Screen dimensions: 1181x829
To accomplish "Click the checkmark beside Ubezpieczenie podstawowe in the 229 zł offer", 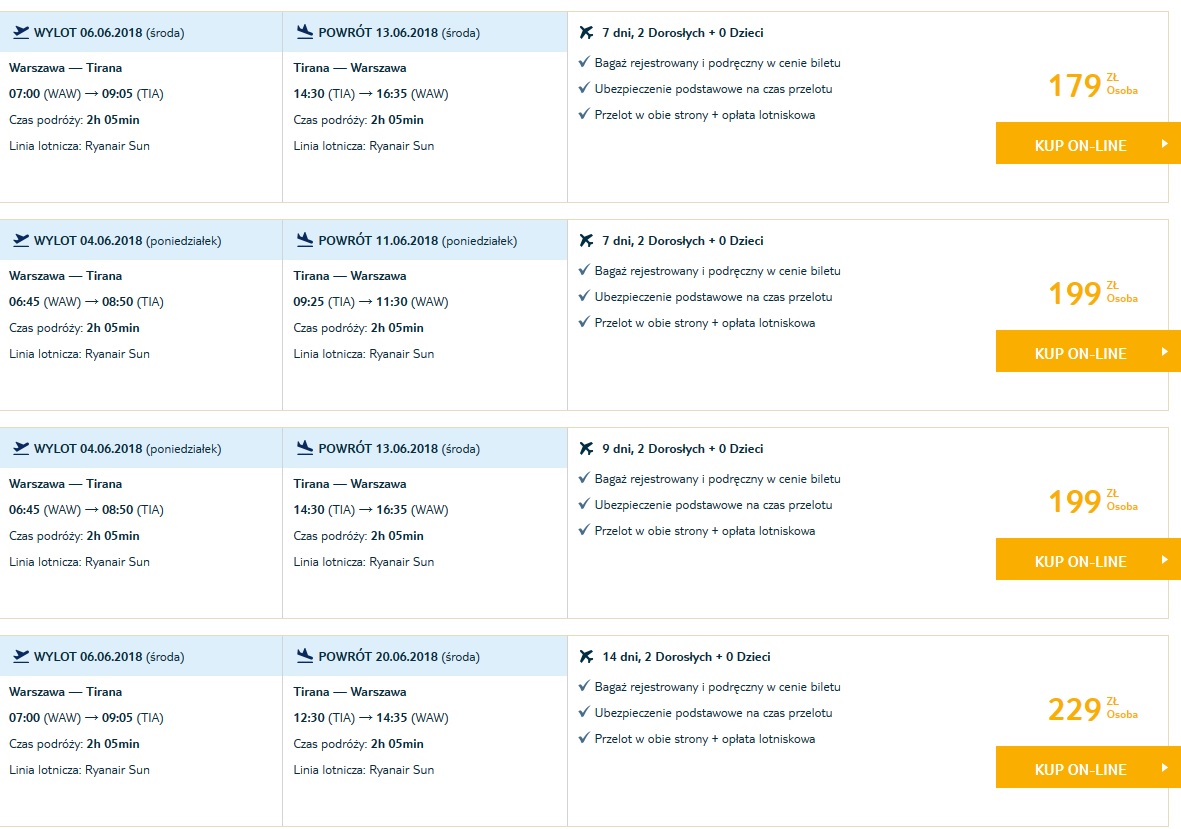I will click(x=584, y=712).
